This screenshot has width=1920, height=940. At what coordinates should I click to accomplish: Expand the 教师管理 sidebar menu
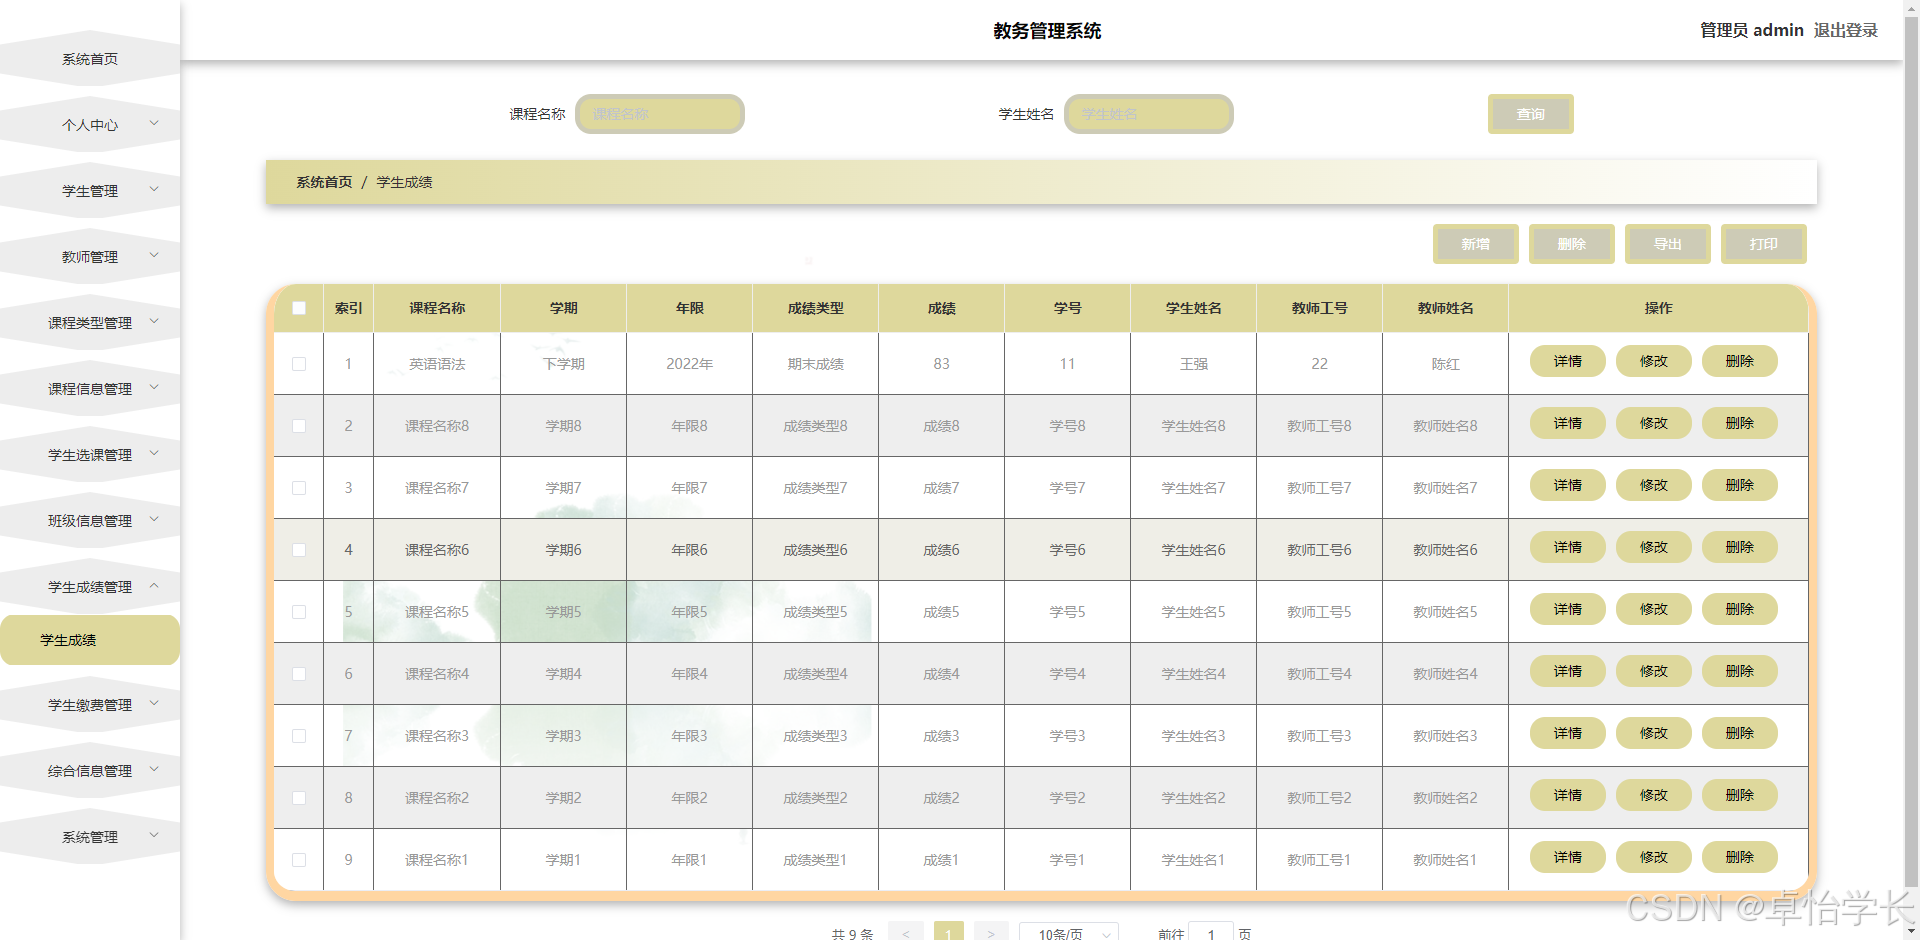point(90,257)
